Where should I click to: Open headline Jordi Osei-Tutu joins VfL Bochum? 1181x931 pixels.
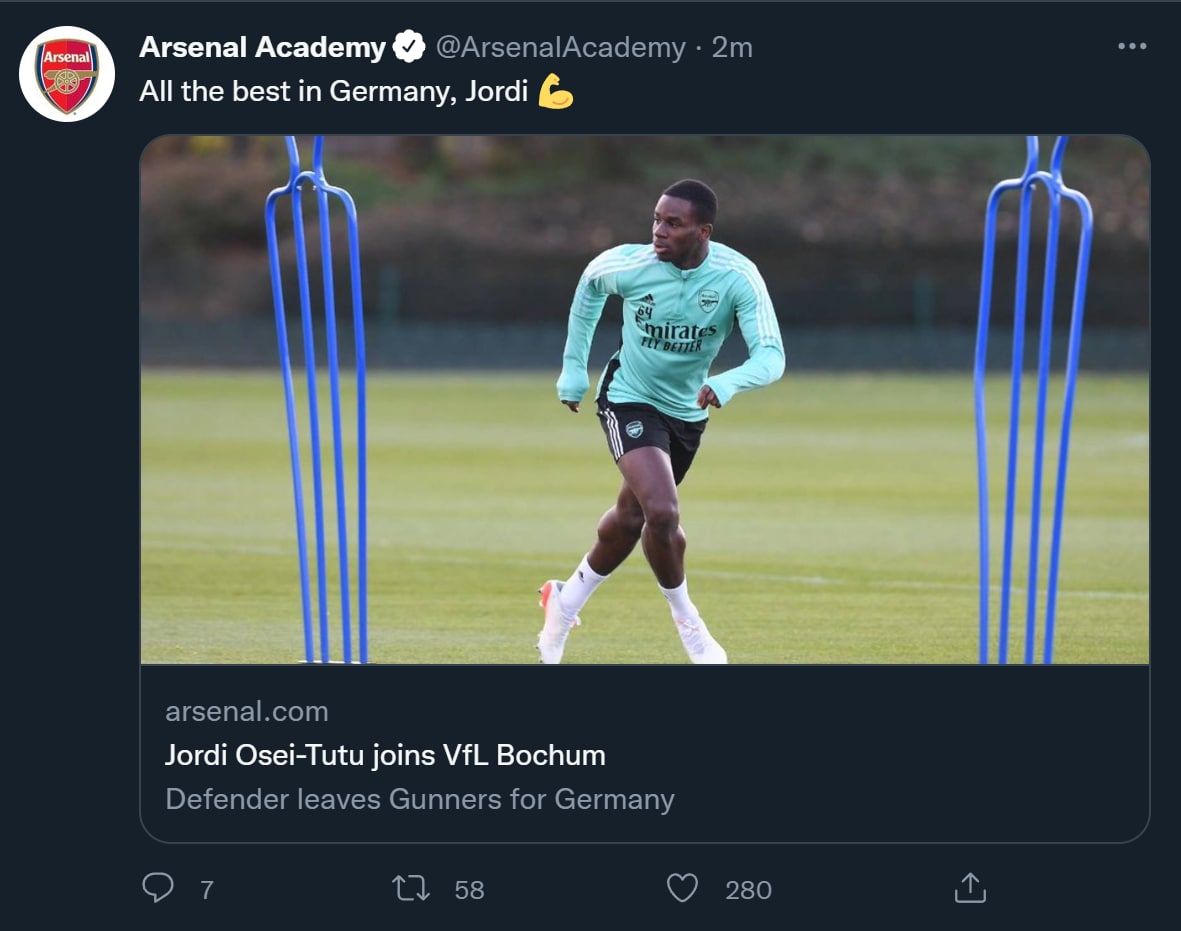pyautogui.click(x=385, y=755)
